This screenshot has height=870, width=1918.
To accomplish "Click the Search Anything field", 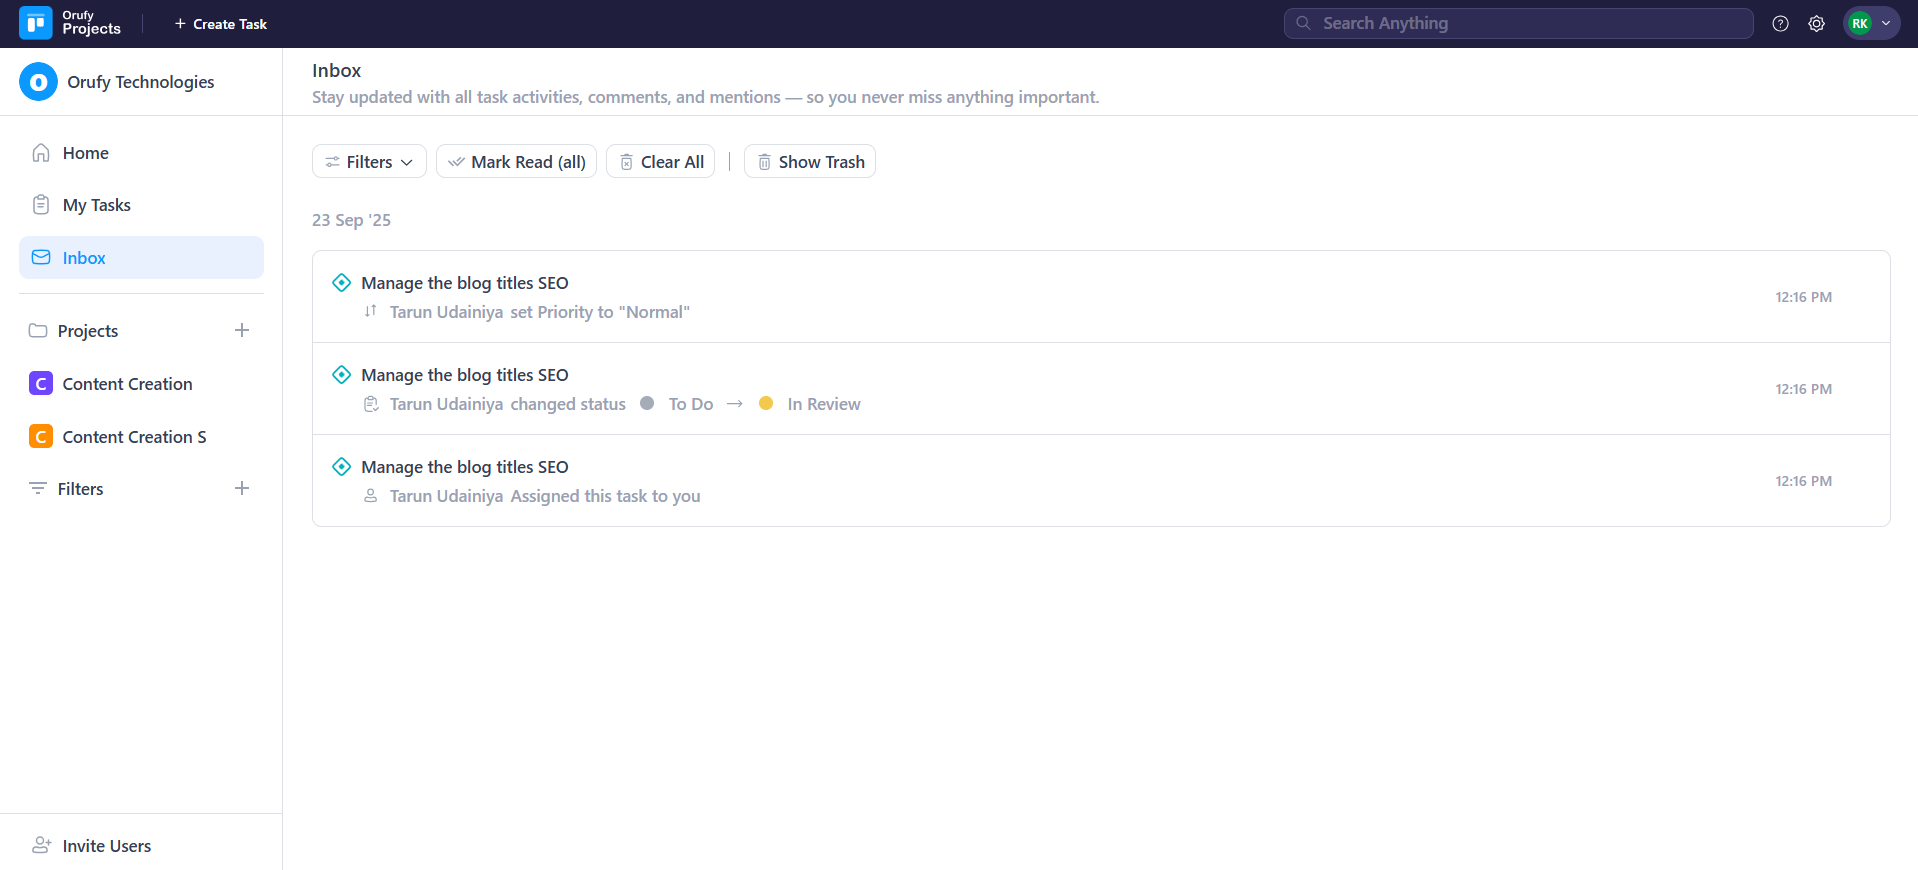I will [x=1518, y=24].
